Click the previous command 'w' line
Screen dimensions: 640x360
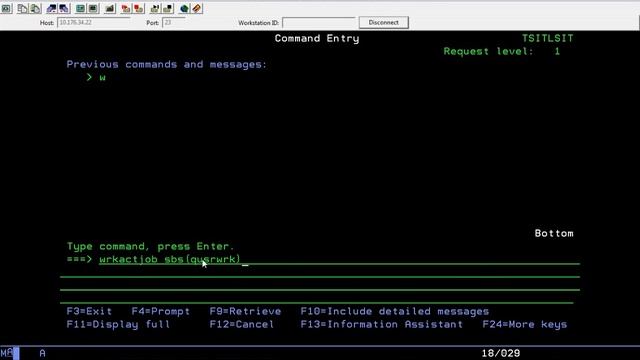point(96,77)
